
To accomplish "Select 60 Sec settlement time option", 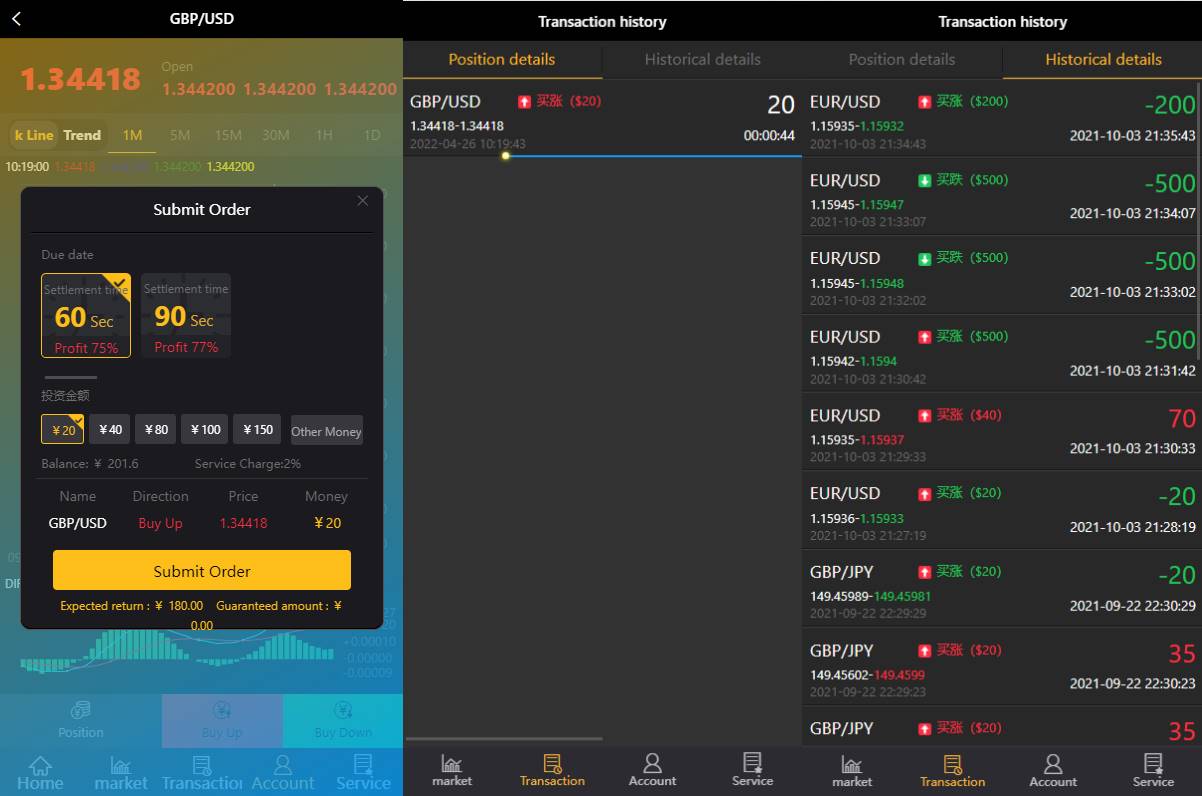I will [86, 316].
